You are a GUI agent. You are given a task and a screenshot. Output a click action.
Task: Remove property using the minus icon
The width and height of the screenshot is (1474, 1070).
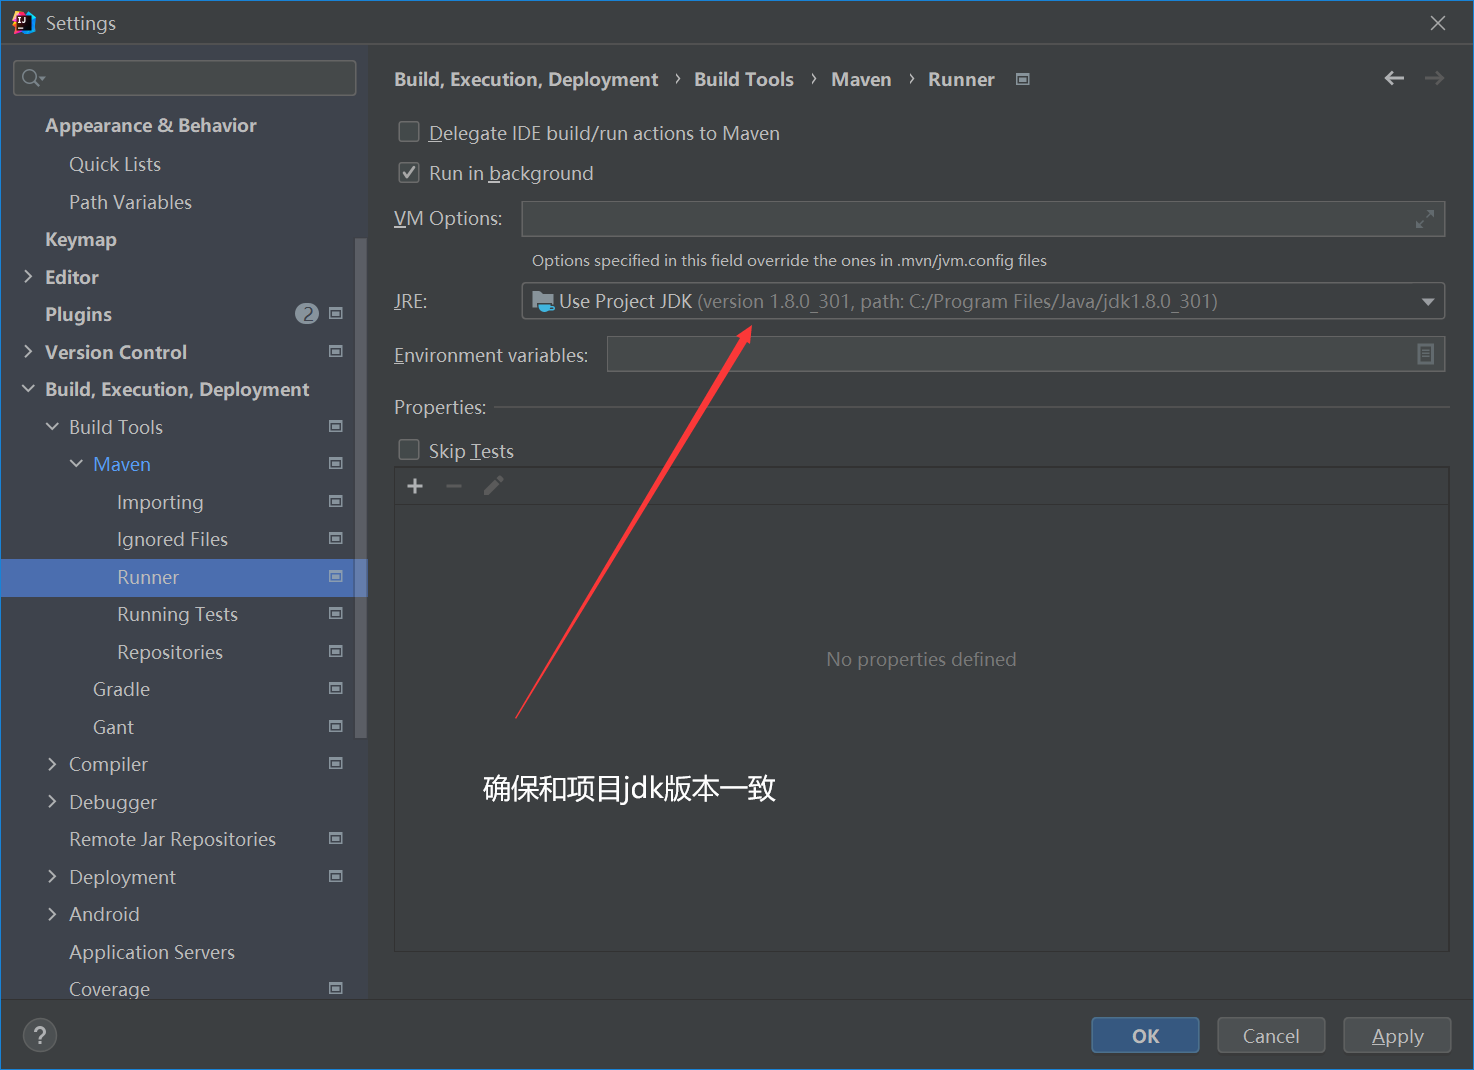coord(454,486)
